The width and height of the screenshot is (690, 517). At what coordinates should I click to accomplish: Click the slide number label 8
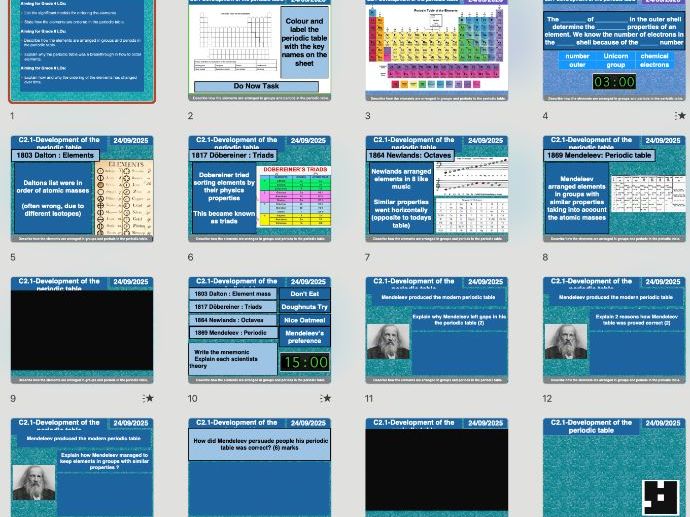tap(545, 257)
